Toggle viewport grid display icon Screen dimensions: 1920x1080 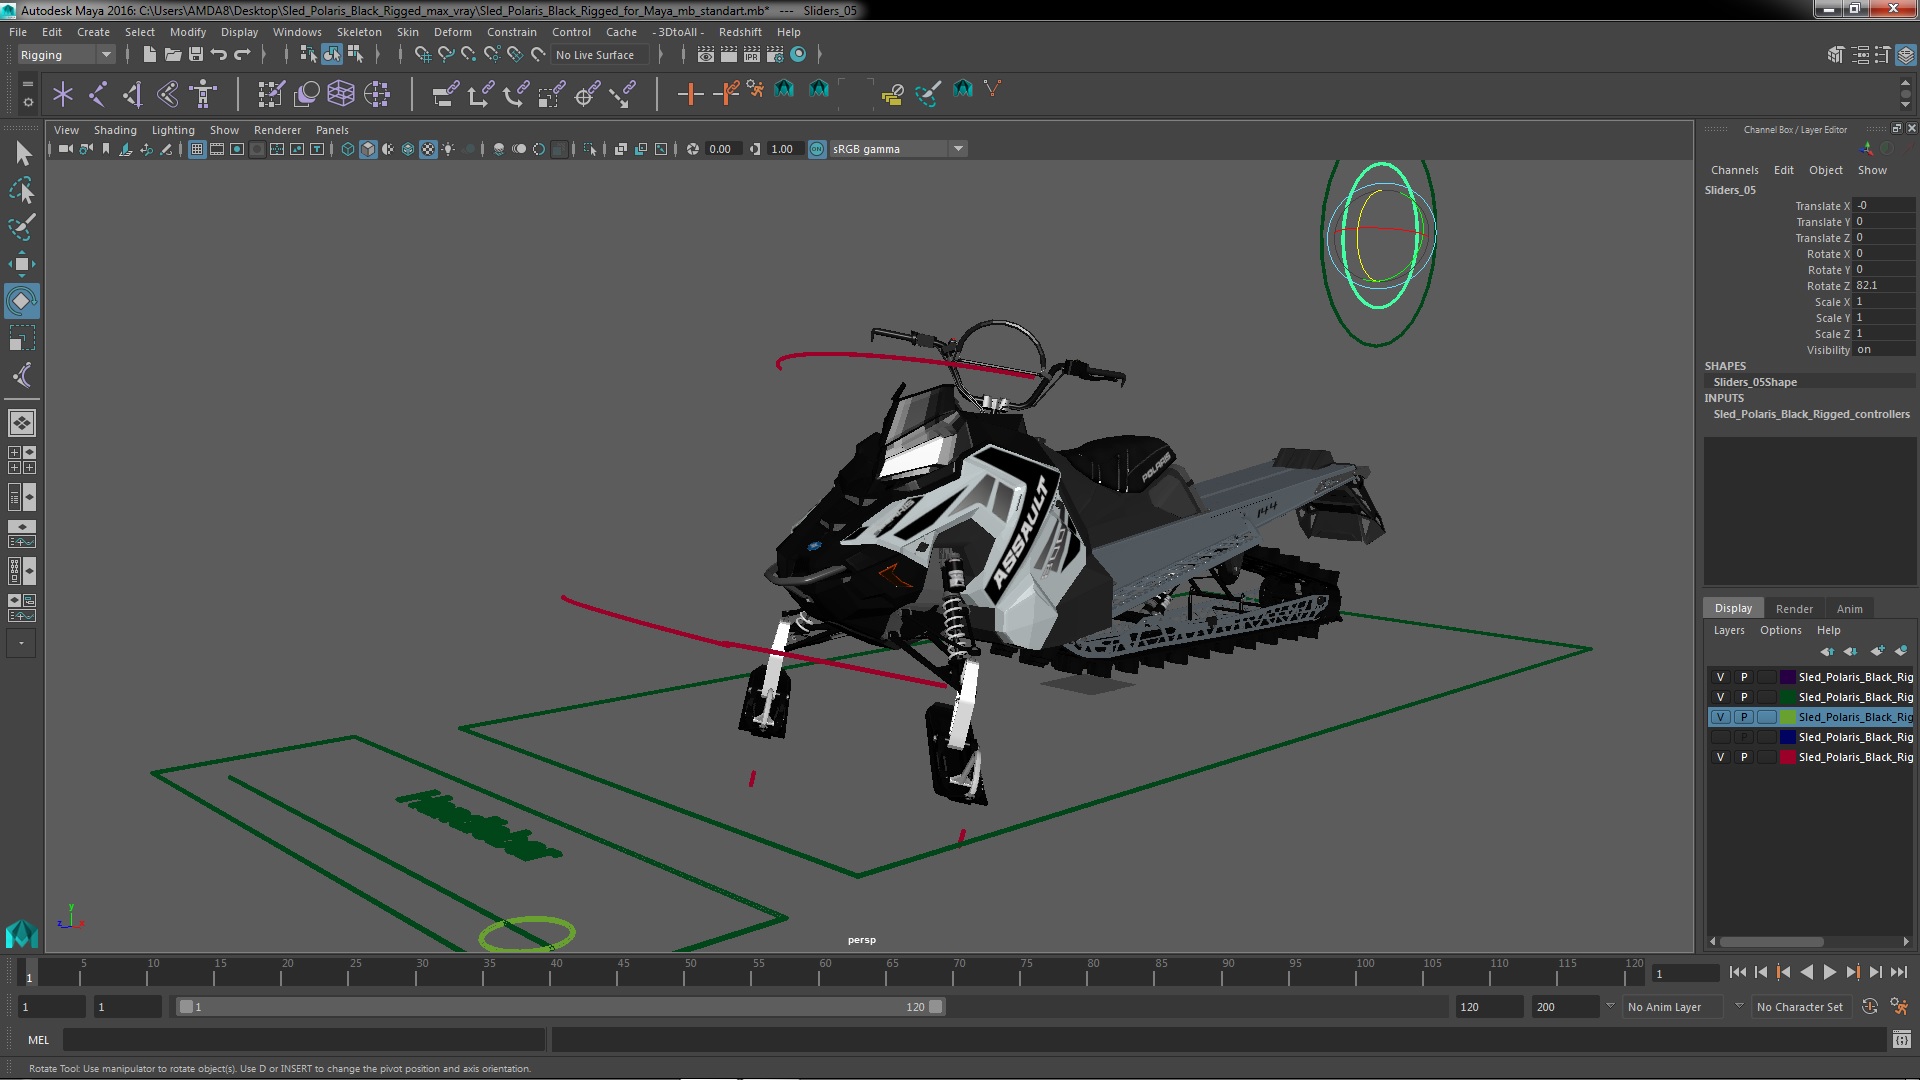coord(197,149)
